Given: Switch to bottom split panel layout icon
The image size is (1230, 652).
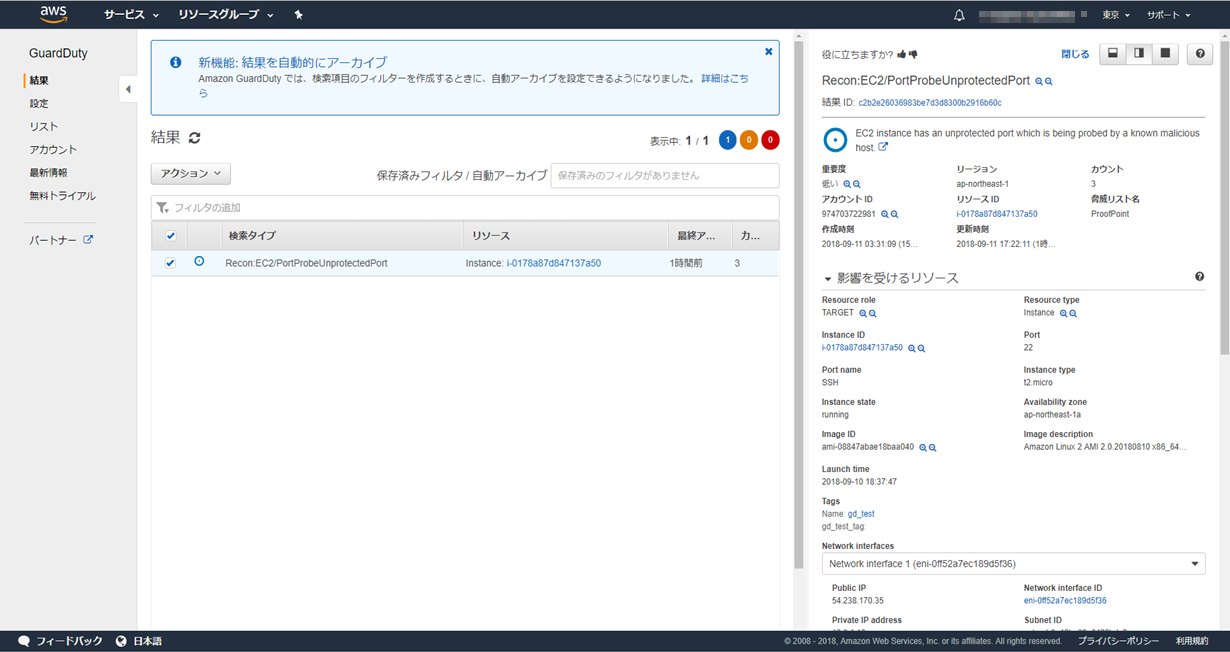Looking at the screenshot, I should (x=1112, y=54).
